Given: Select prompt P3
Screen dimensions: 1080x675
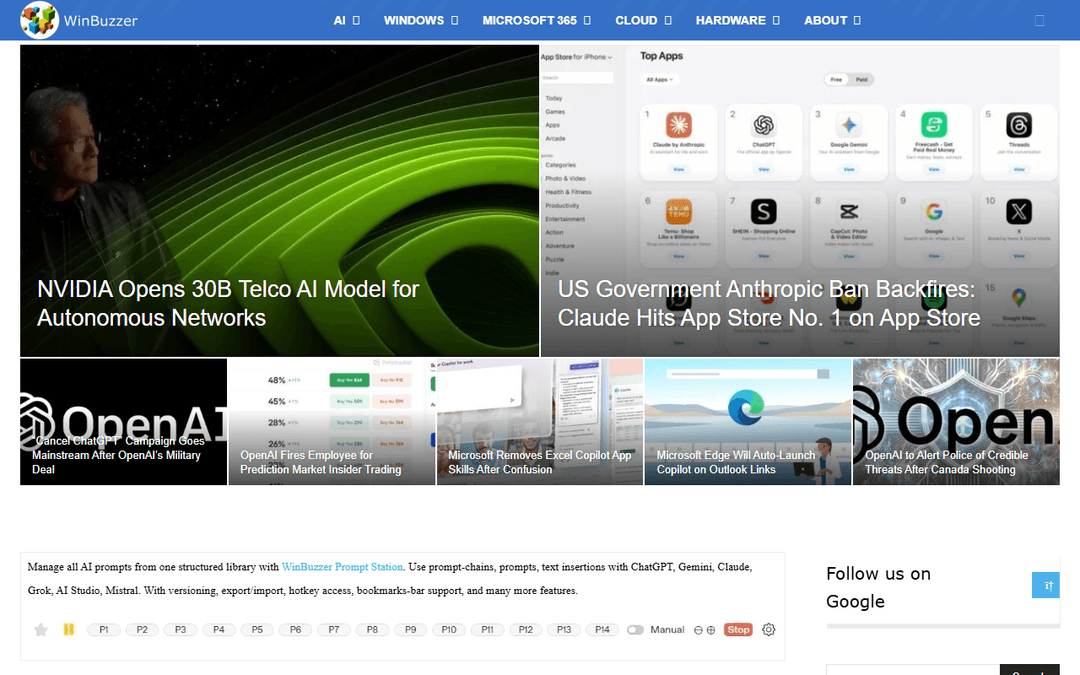Looking at the screenshot, I should point(180,630).
